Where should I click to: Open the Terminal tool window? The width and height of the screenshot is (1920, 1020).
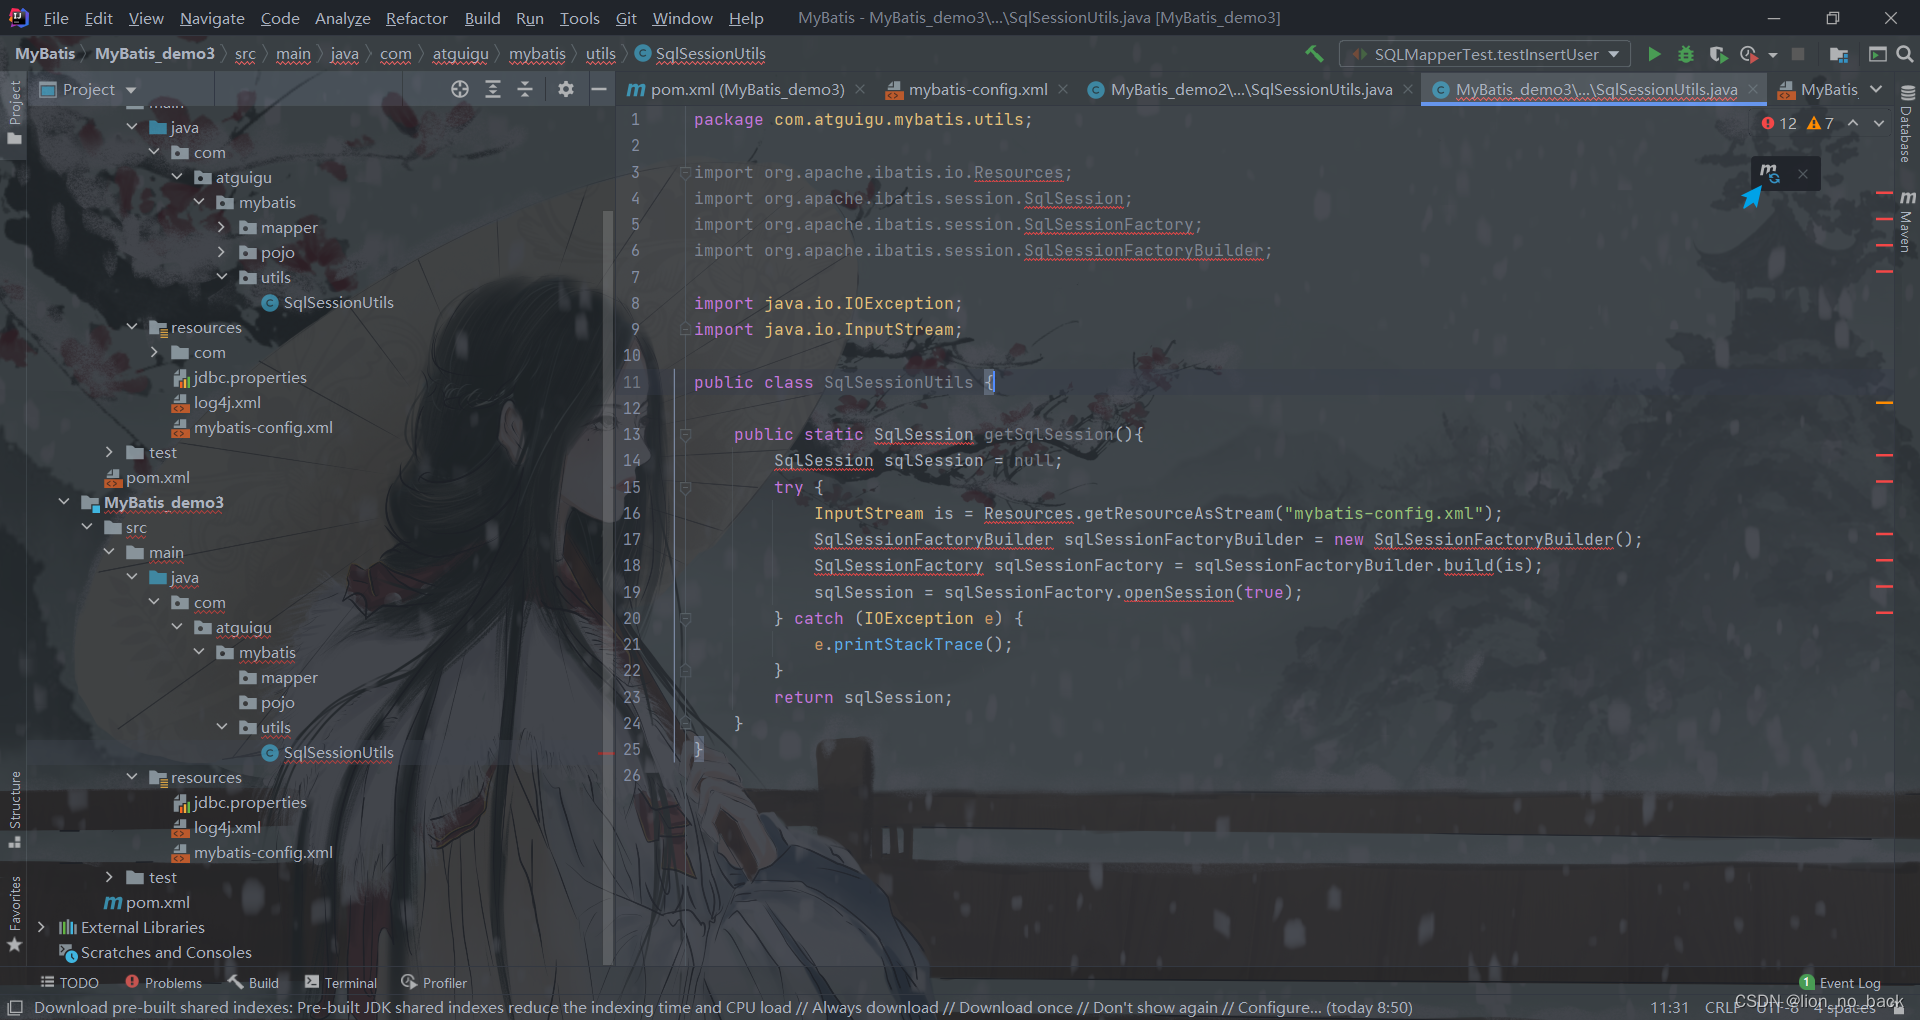coord(341,983)
